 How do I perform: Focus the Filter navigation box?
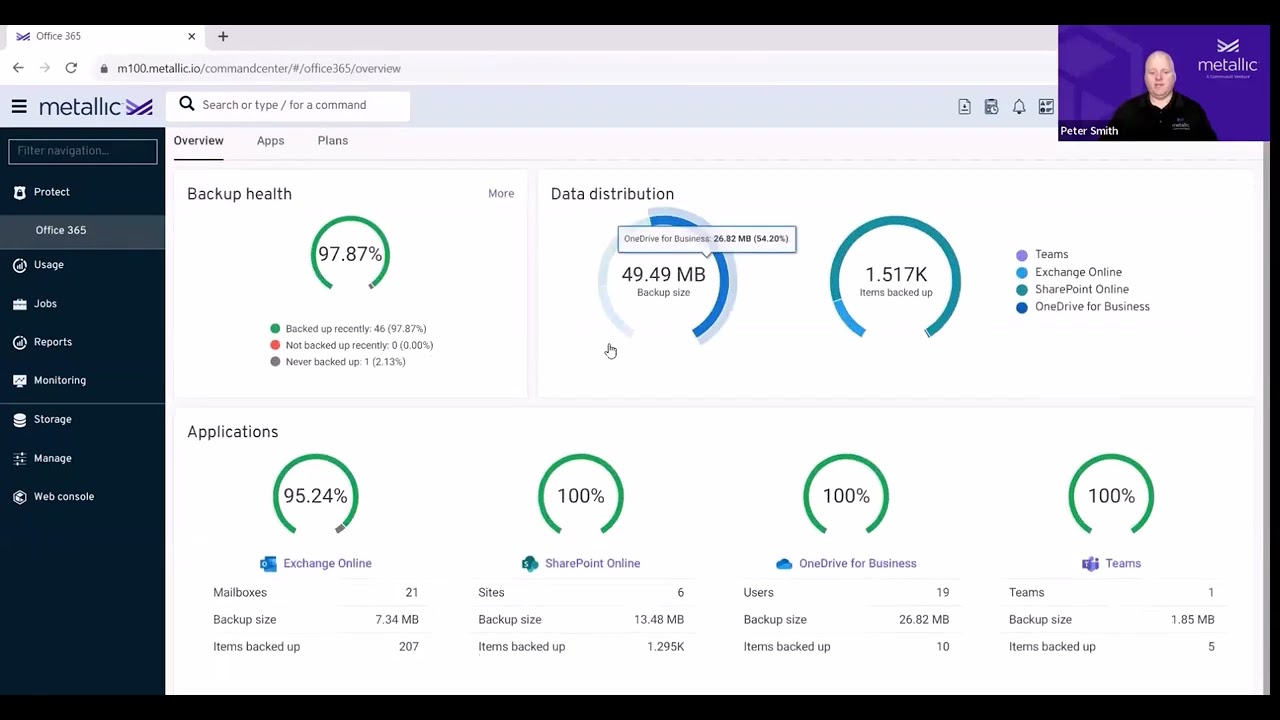[x=83, y=151]
